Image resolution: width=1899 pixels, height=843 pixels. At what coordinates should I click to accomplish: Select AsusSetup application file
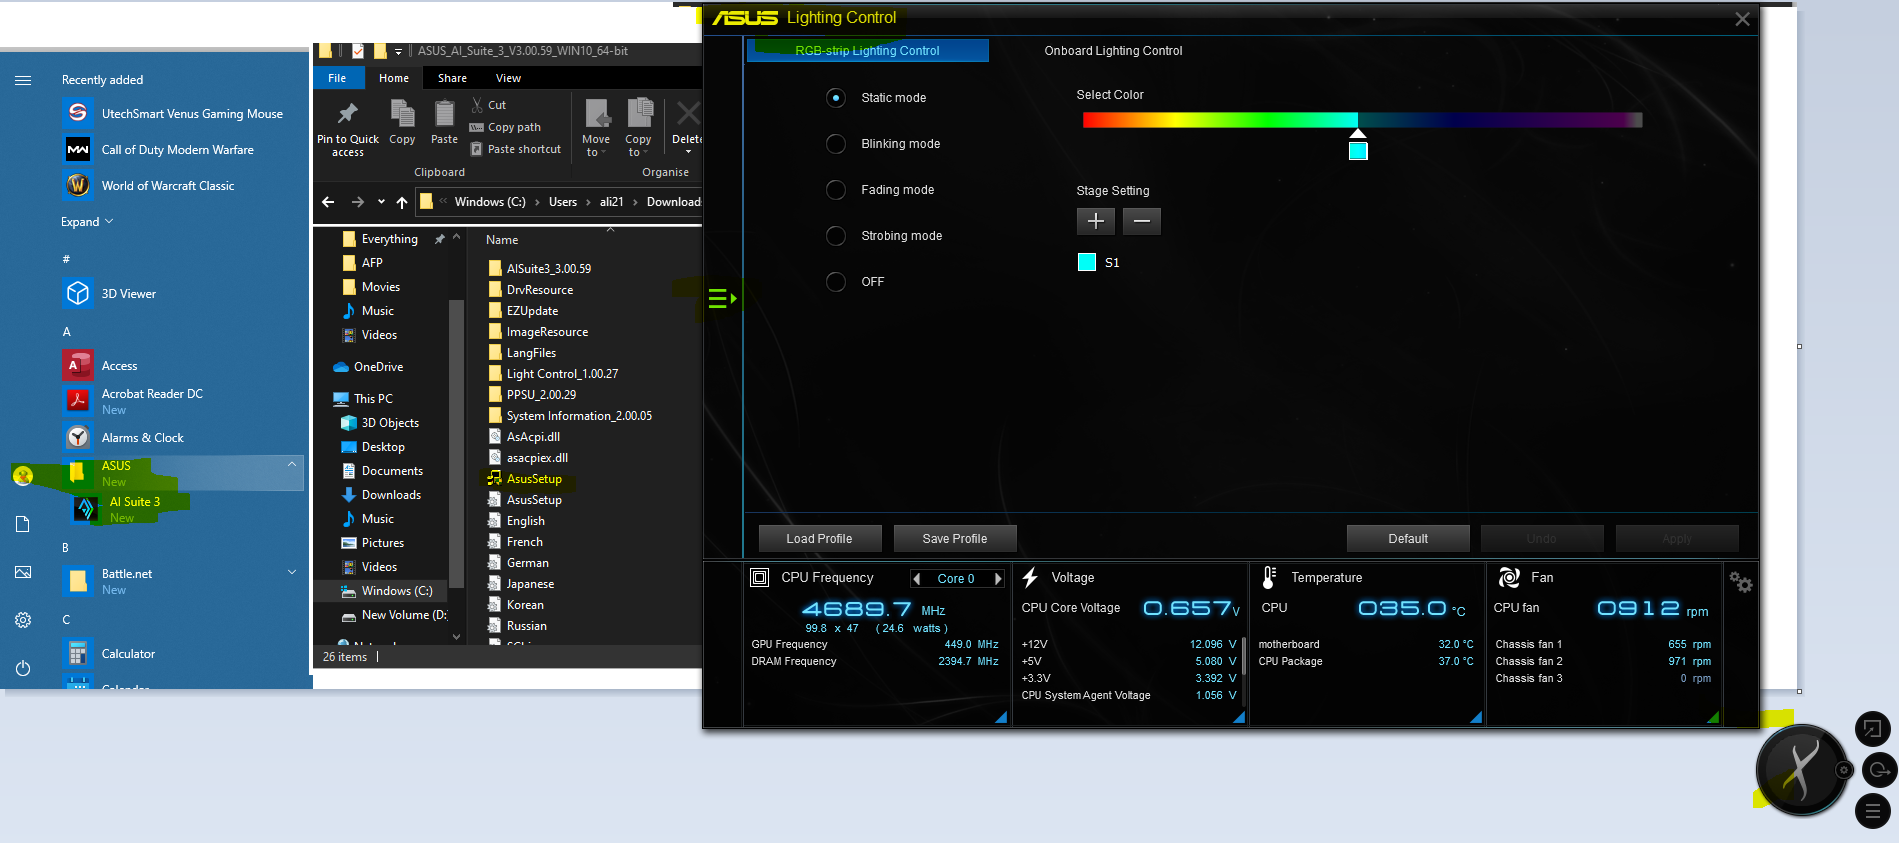tap(524, 479)
